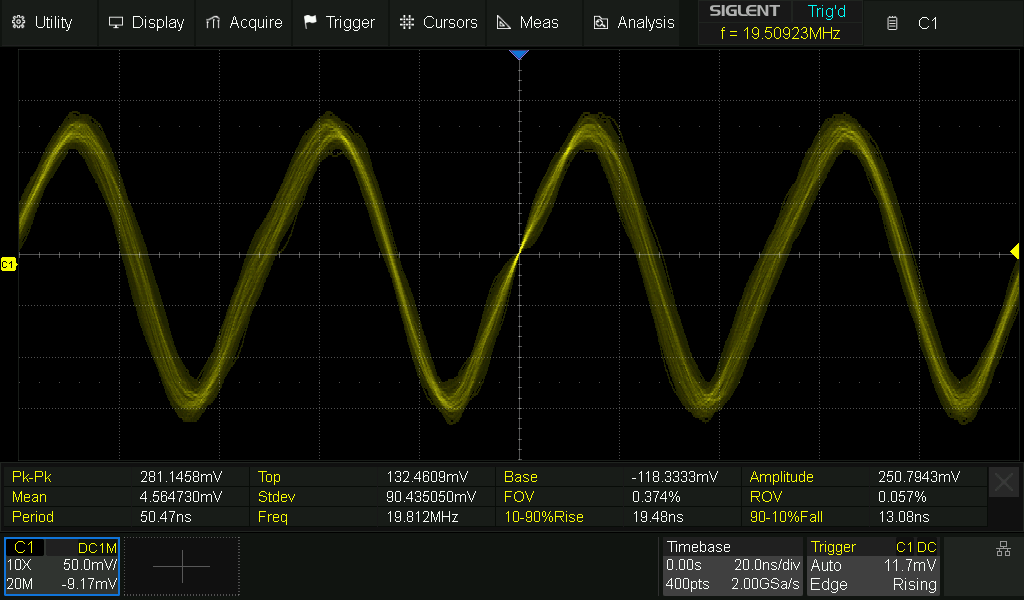The image size is (1024, 600).
Task: Select the Stdev value 90.435050mV
Action: tap(431, 497)
